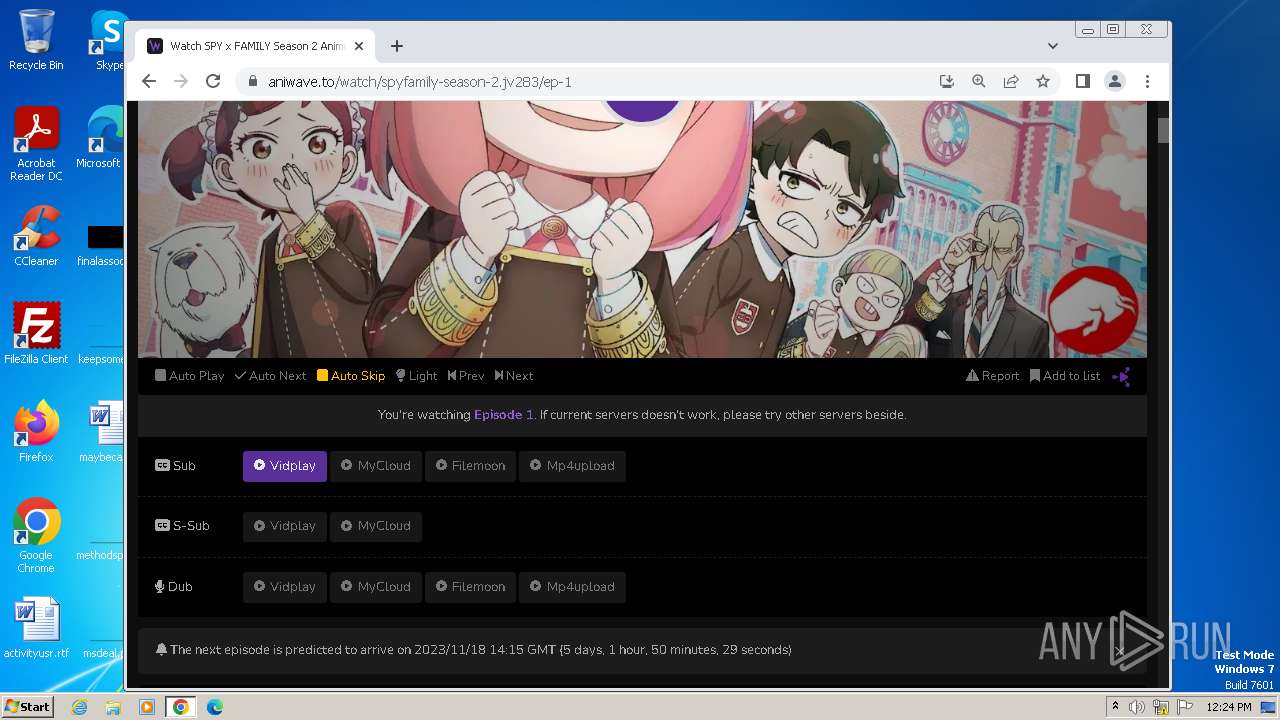1280x720 pixels.
Task: Open Microsoft Edge from taskbar
Action: point(214,707)
